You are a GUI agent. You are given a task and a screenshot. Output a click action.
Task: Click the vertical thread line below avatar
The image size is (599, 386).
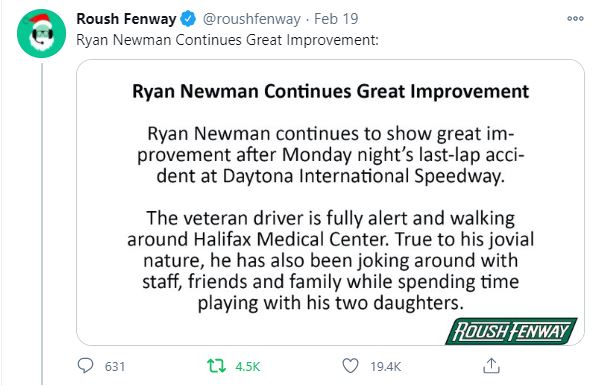click(x=42, y=224)
